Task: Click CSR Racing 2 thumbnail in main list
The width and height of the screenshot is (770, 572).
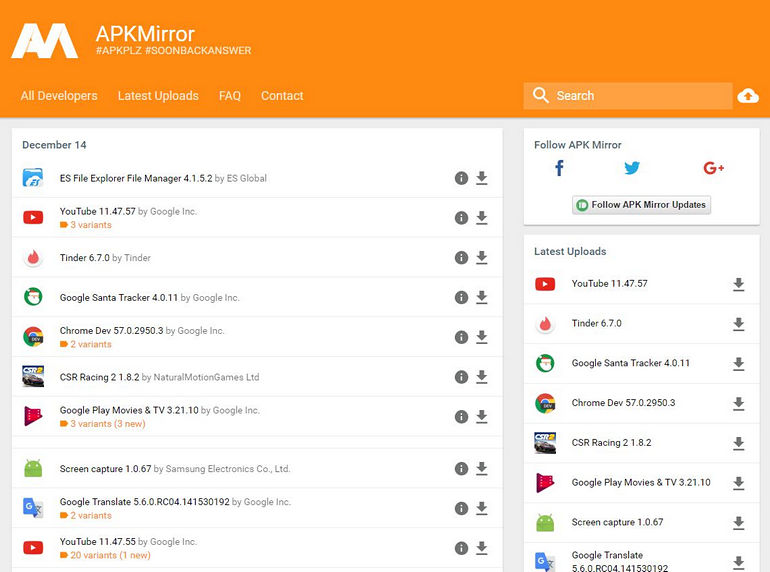Action: tap(33, 377)
